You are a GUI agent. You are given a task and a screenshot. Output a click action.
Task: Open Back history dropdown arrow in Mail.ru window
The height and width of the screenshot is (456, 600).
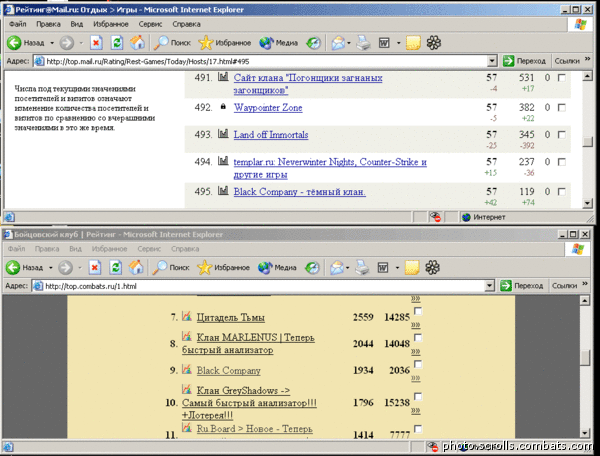coord(52,43)
